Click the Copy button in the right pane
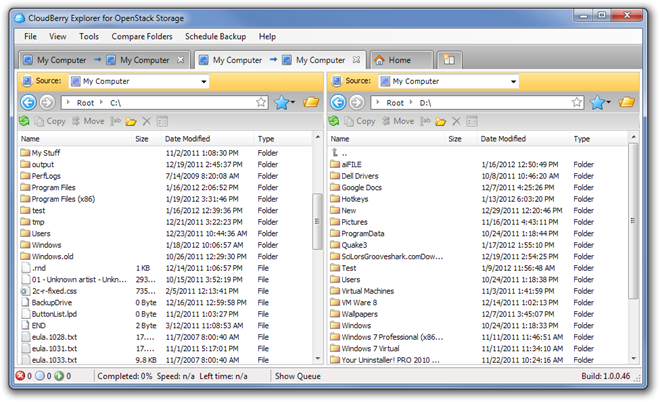The height and width of the screenshot is (402, 660). 360,121
